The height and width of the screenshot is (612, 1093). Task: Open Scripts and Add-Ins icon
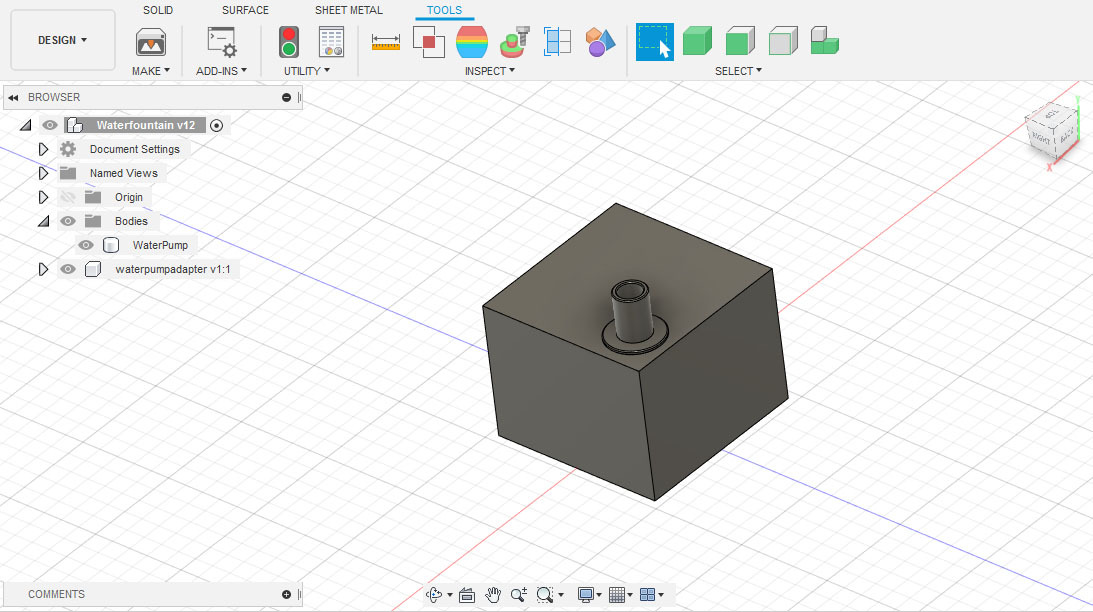tap(222, 43)
